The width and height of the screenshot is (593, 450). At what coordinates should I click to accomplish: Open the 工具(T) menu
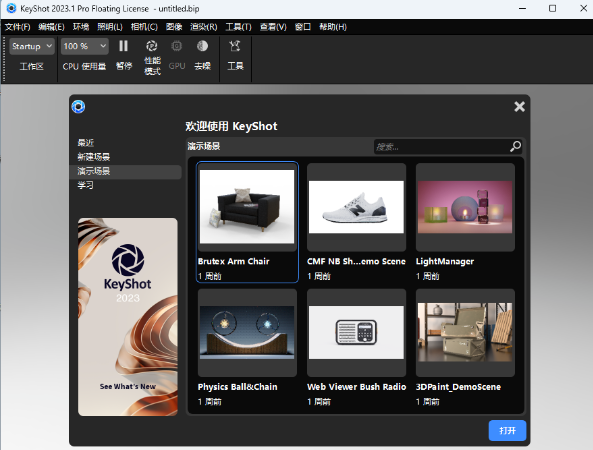(238, 27)
